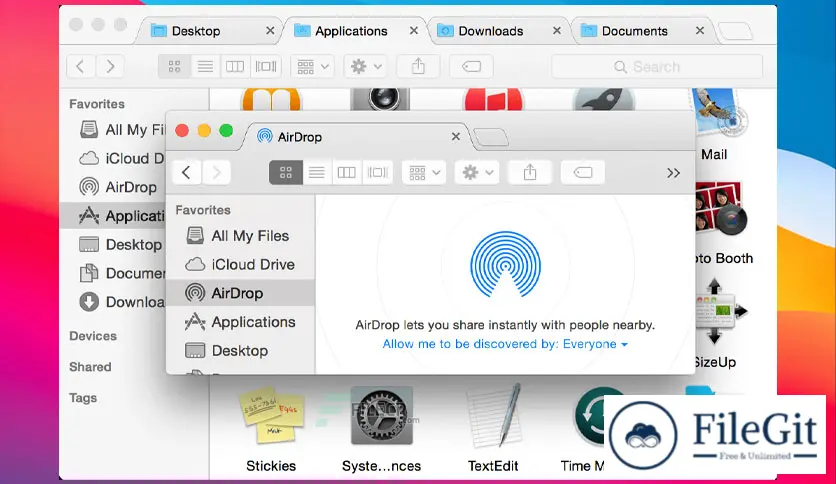Screen dimensions: 836x484
Task: Click the Edit Tags icon in AirDrop toolbar
Action: 583,172
